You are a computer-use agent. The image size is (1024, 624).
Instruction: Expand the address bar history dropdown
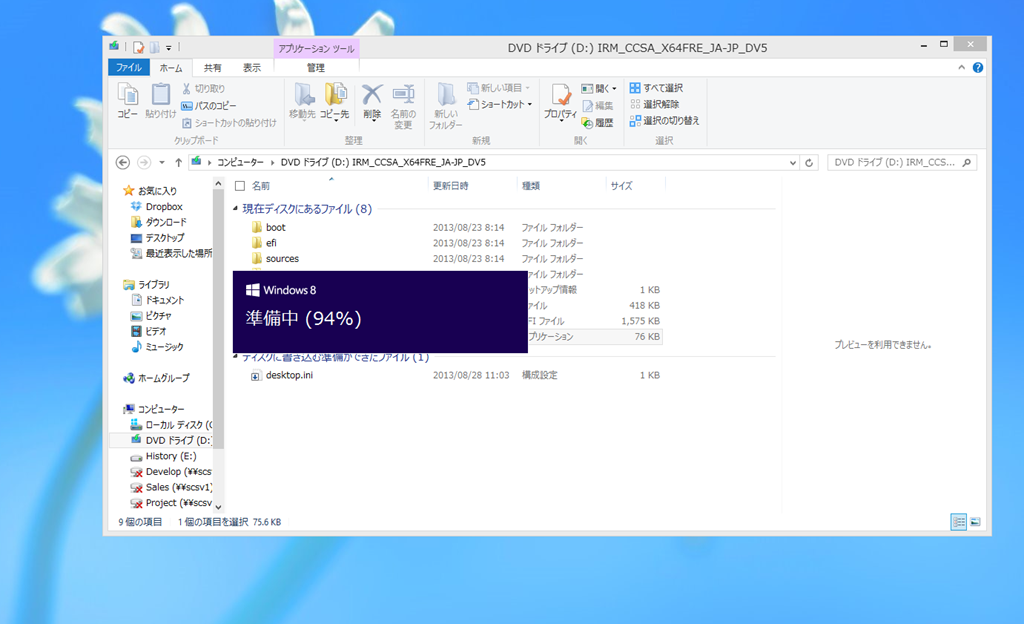coord(793,163)
